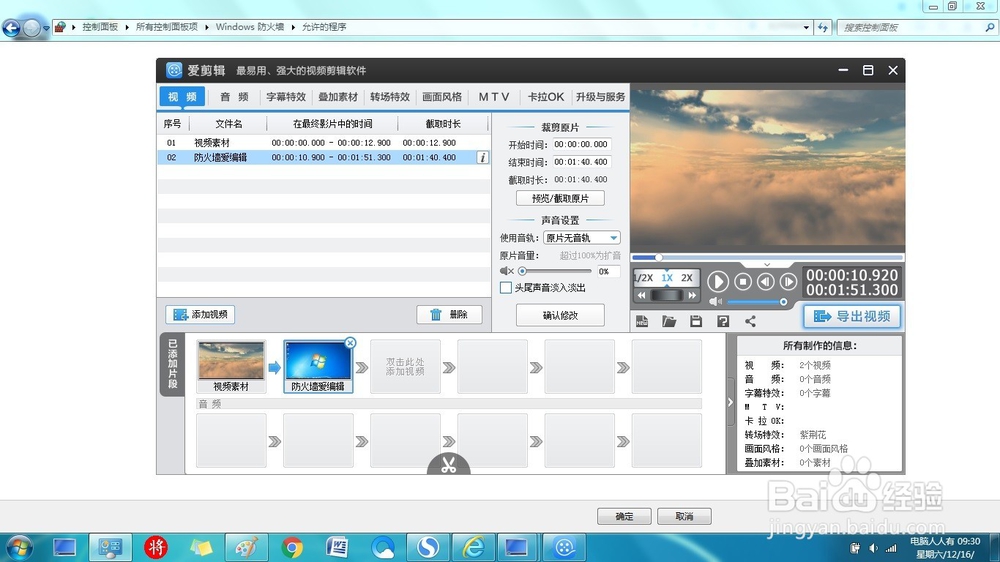Fast forward using the double-right arrow jog button
1000x562 pixels.
coord(692,295)
